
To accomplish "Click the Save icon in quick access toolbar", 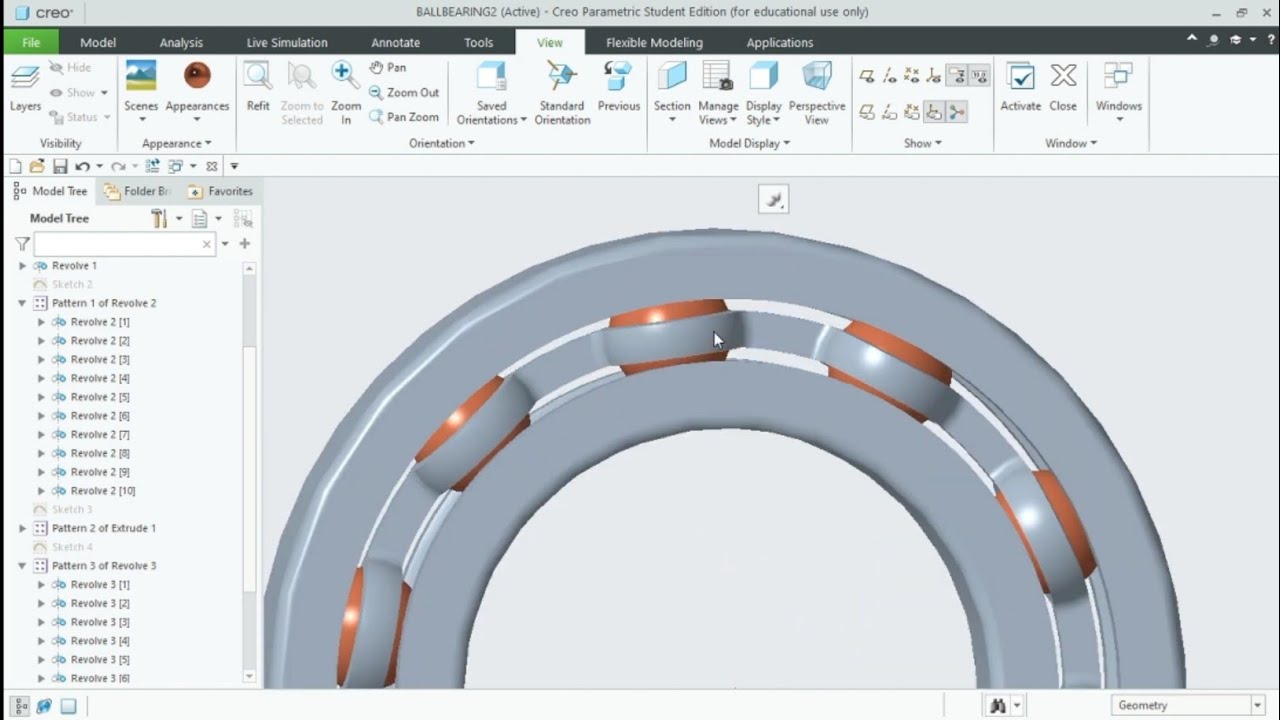I will tap(60, 166).
